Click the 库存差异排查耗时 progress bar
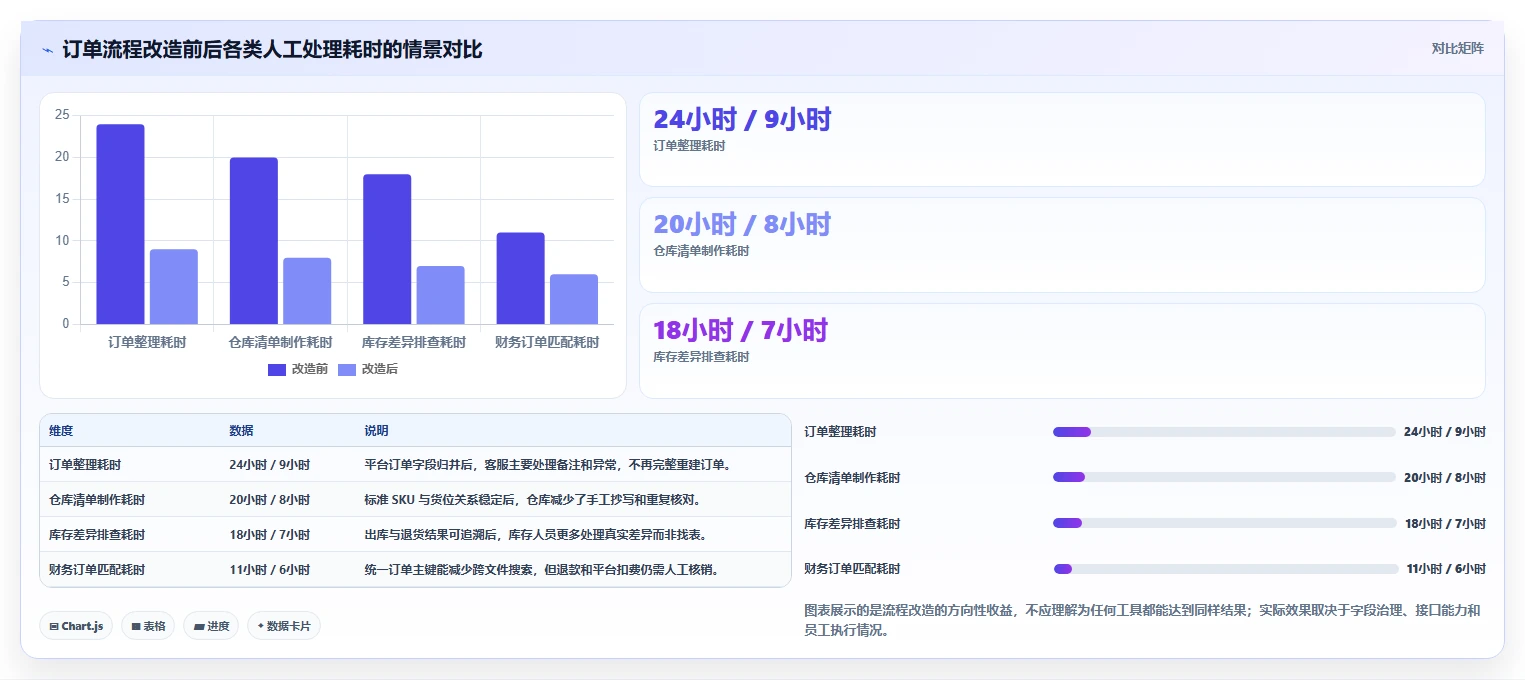 pos(1225,523)
